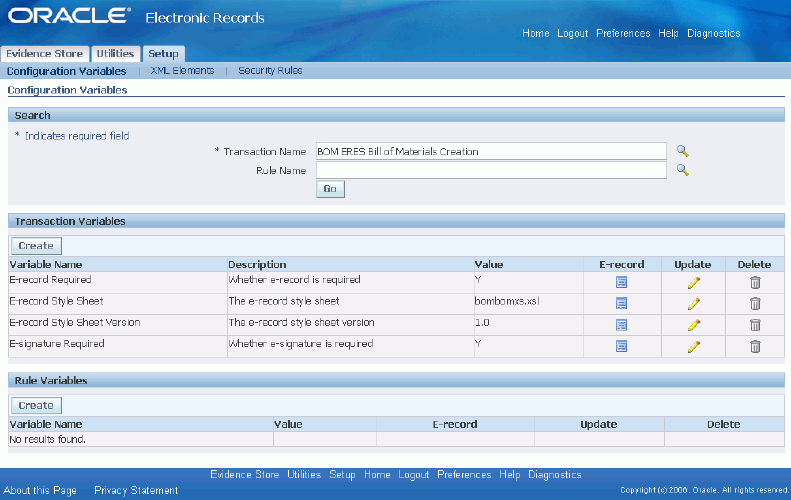The height and width of the screenshot is (500, 791).
Task: Select the Setup tab
Action: tap(163, 53)
